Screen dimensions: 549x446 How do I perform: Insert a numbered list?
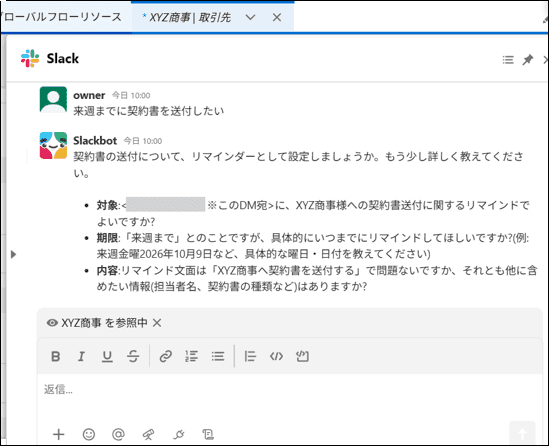pyautogui.click(x=192, y=356)
